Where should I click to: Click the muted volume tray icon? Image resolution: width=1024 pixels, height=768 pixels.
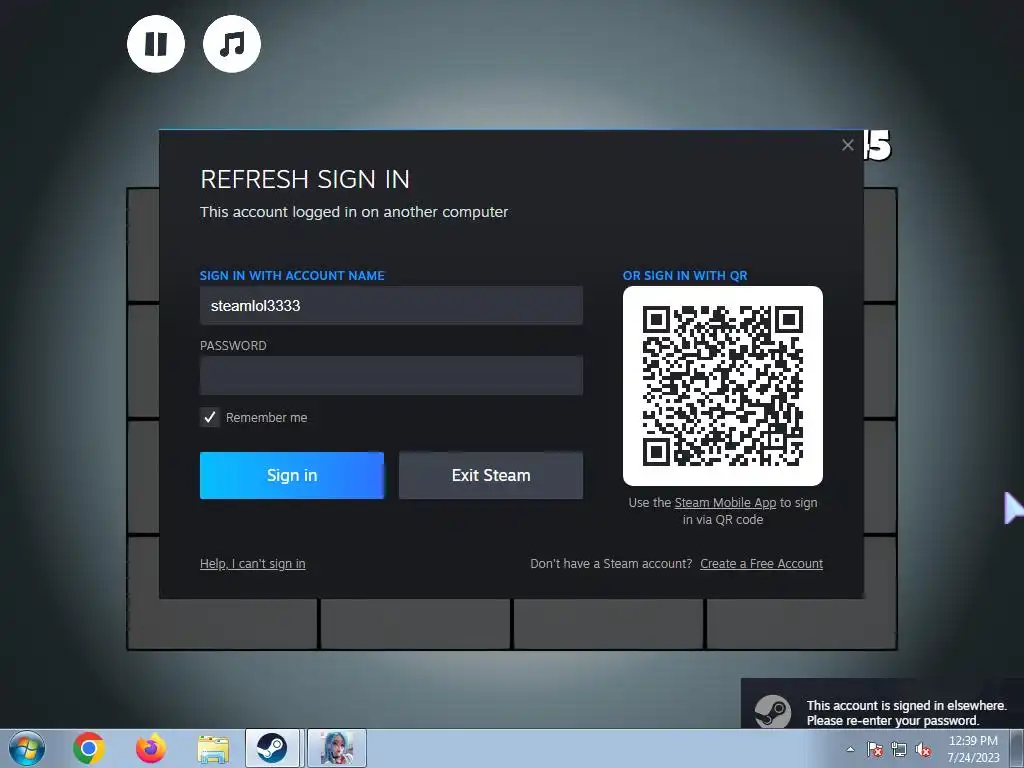click(x=923, y=750)
